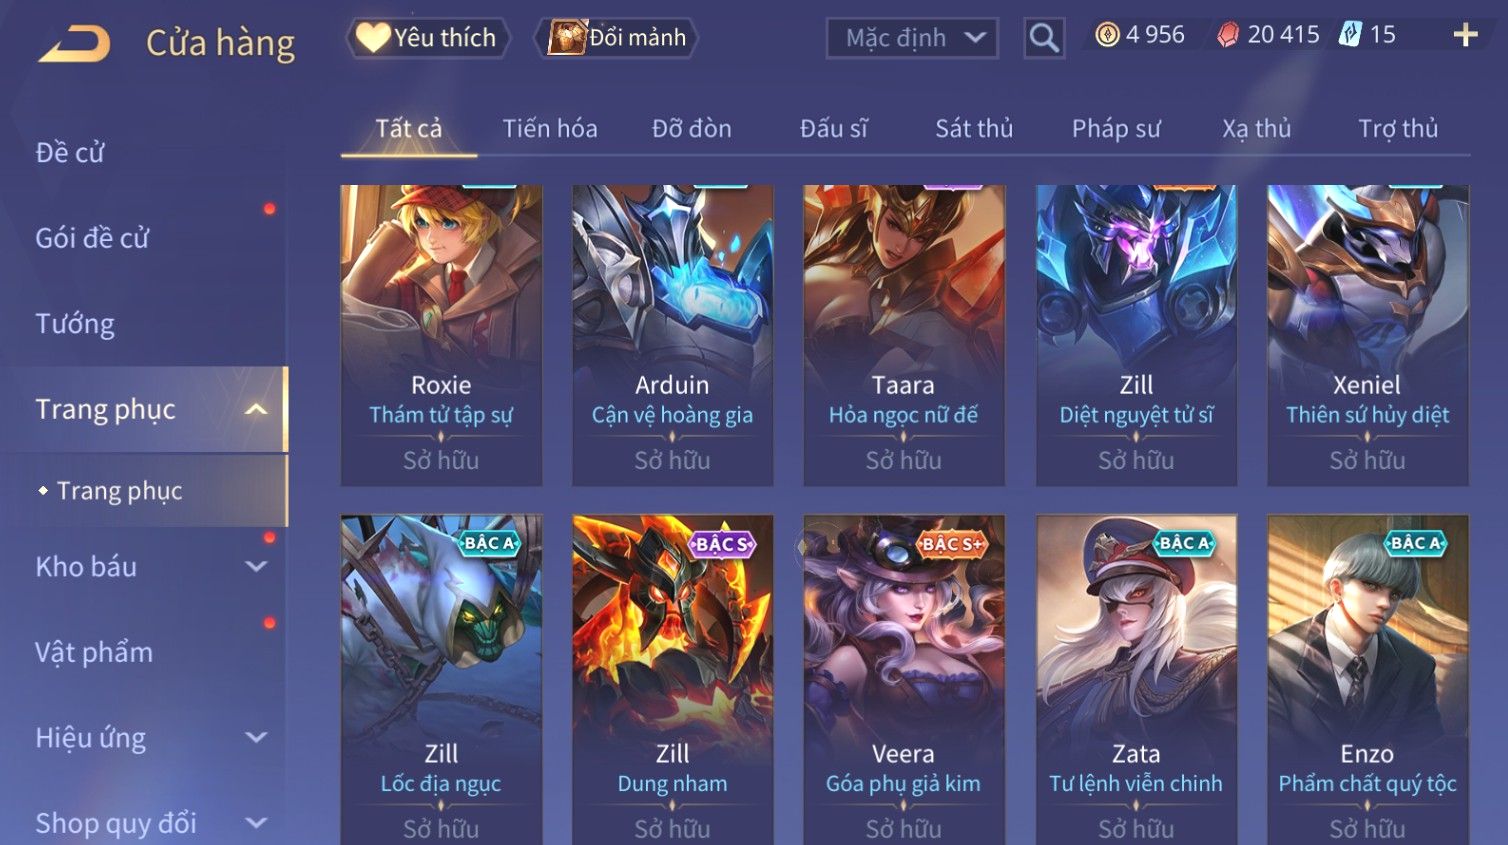Go to Gói đề cử section
This screenshot has height=845, width=1508.
pyautogui.click(x=92, y=238)
